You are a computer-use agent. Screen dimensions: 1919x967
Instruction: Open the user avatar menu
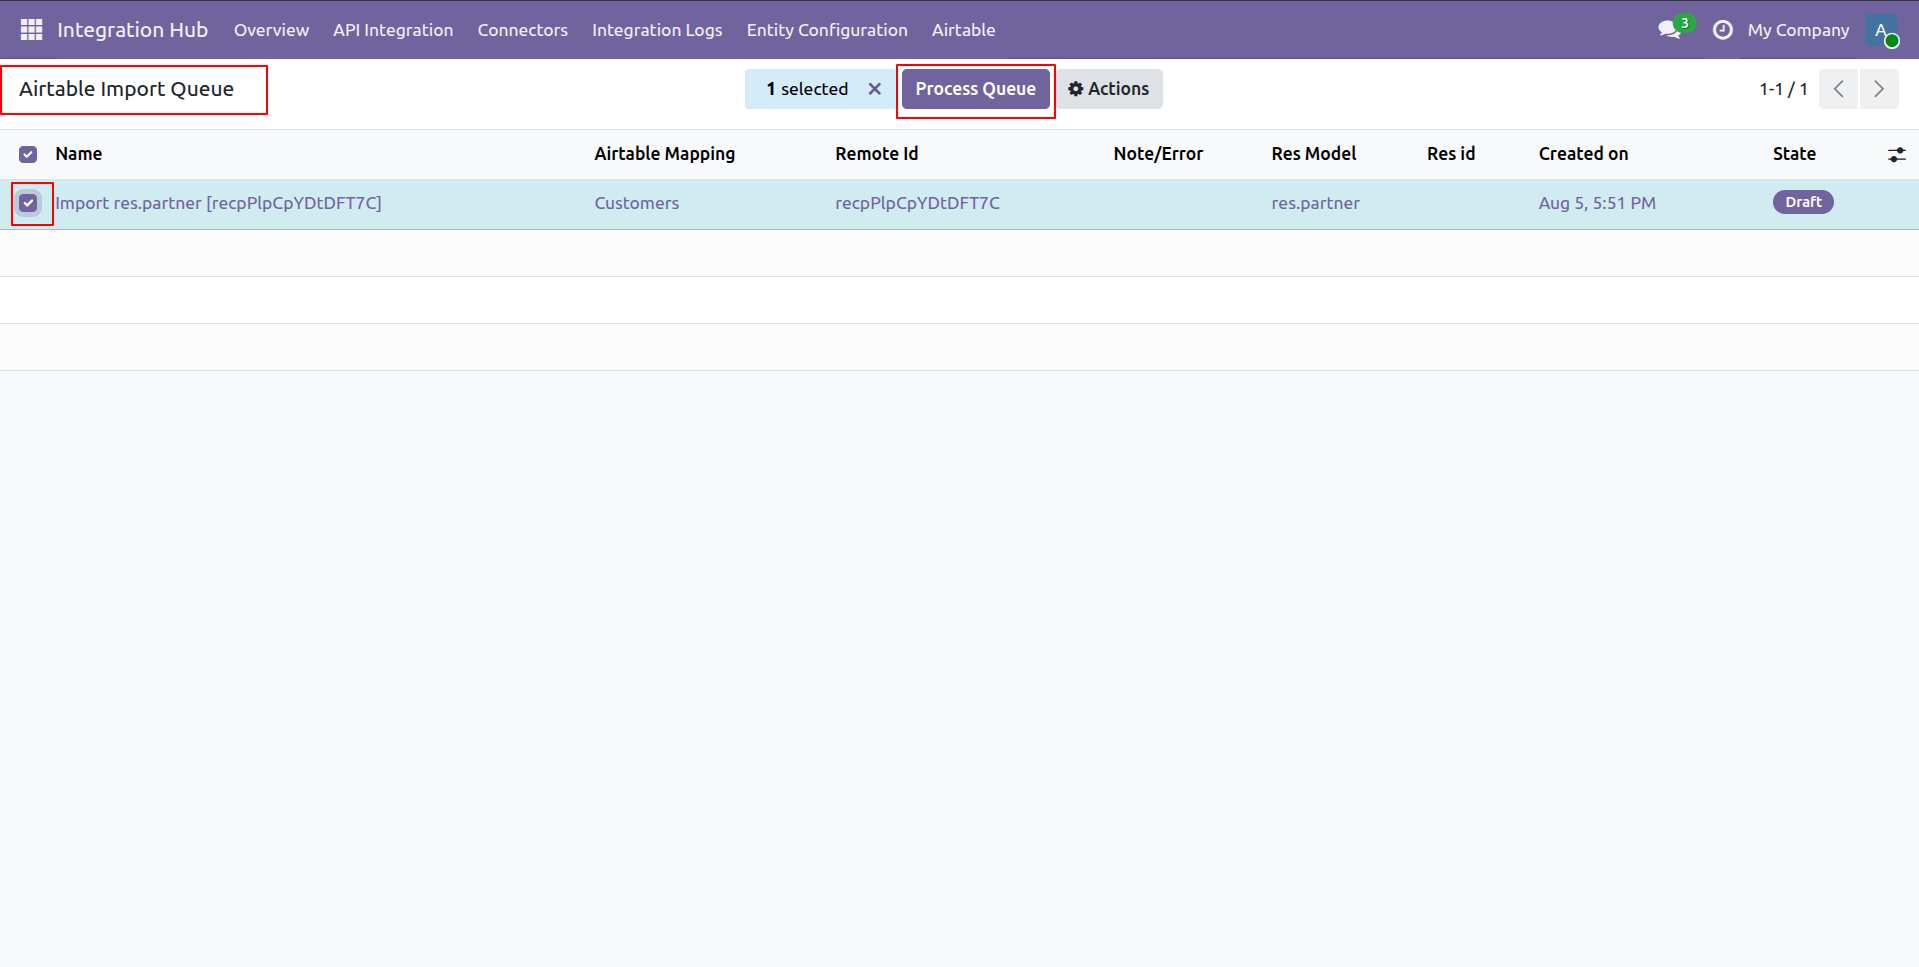click(1881, 30)
